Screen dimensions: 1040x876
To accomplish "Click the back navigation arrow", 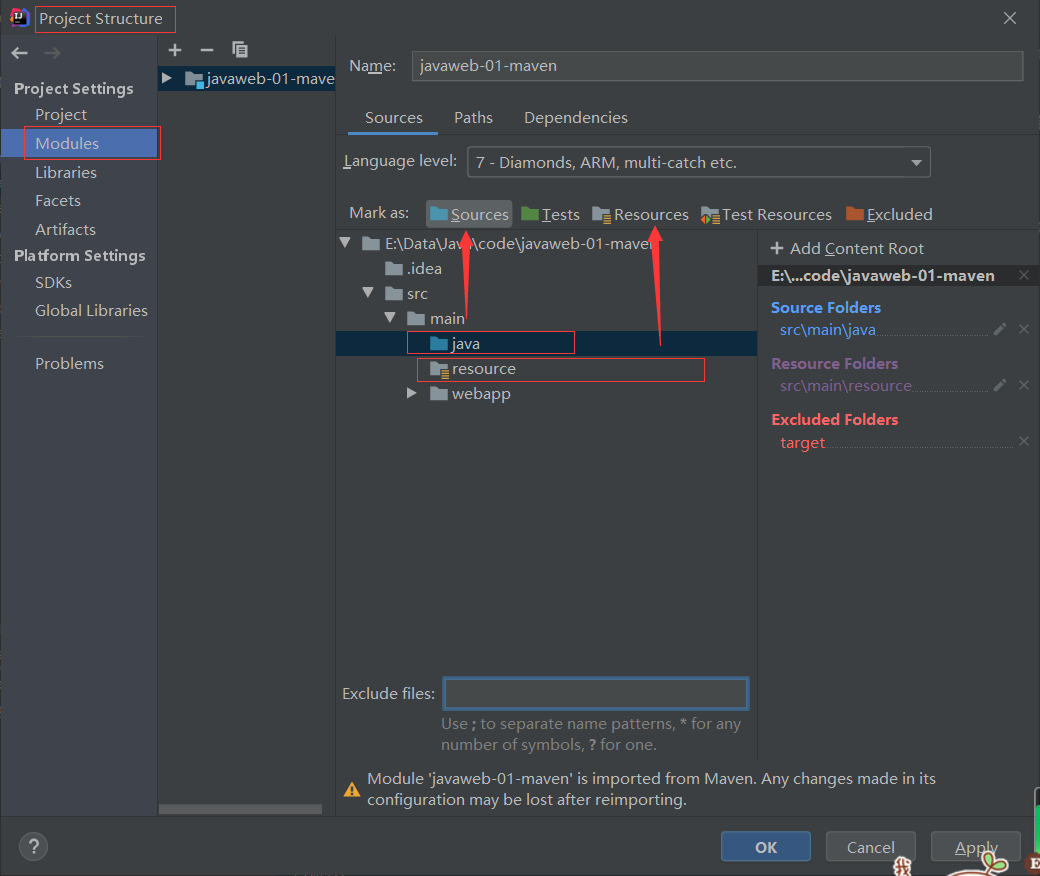I will [20, 53].
